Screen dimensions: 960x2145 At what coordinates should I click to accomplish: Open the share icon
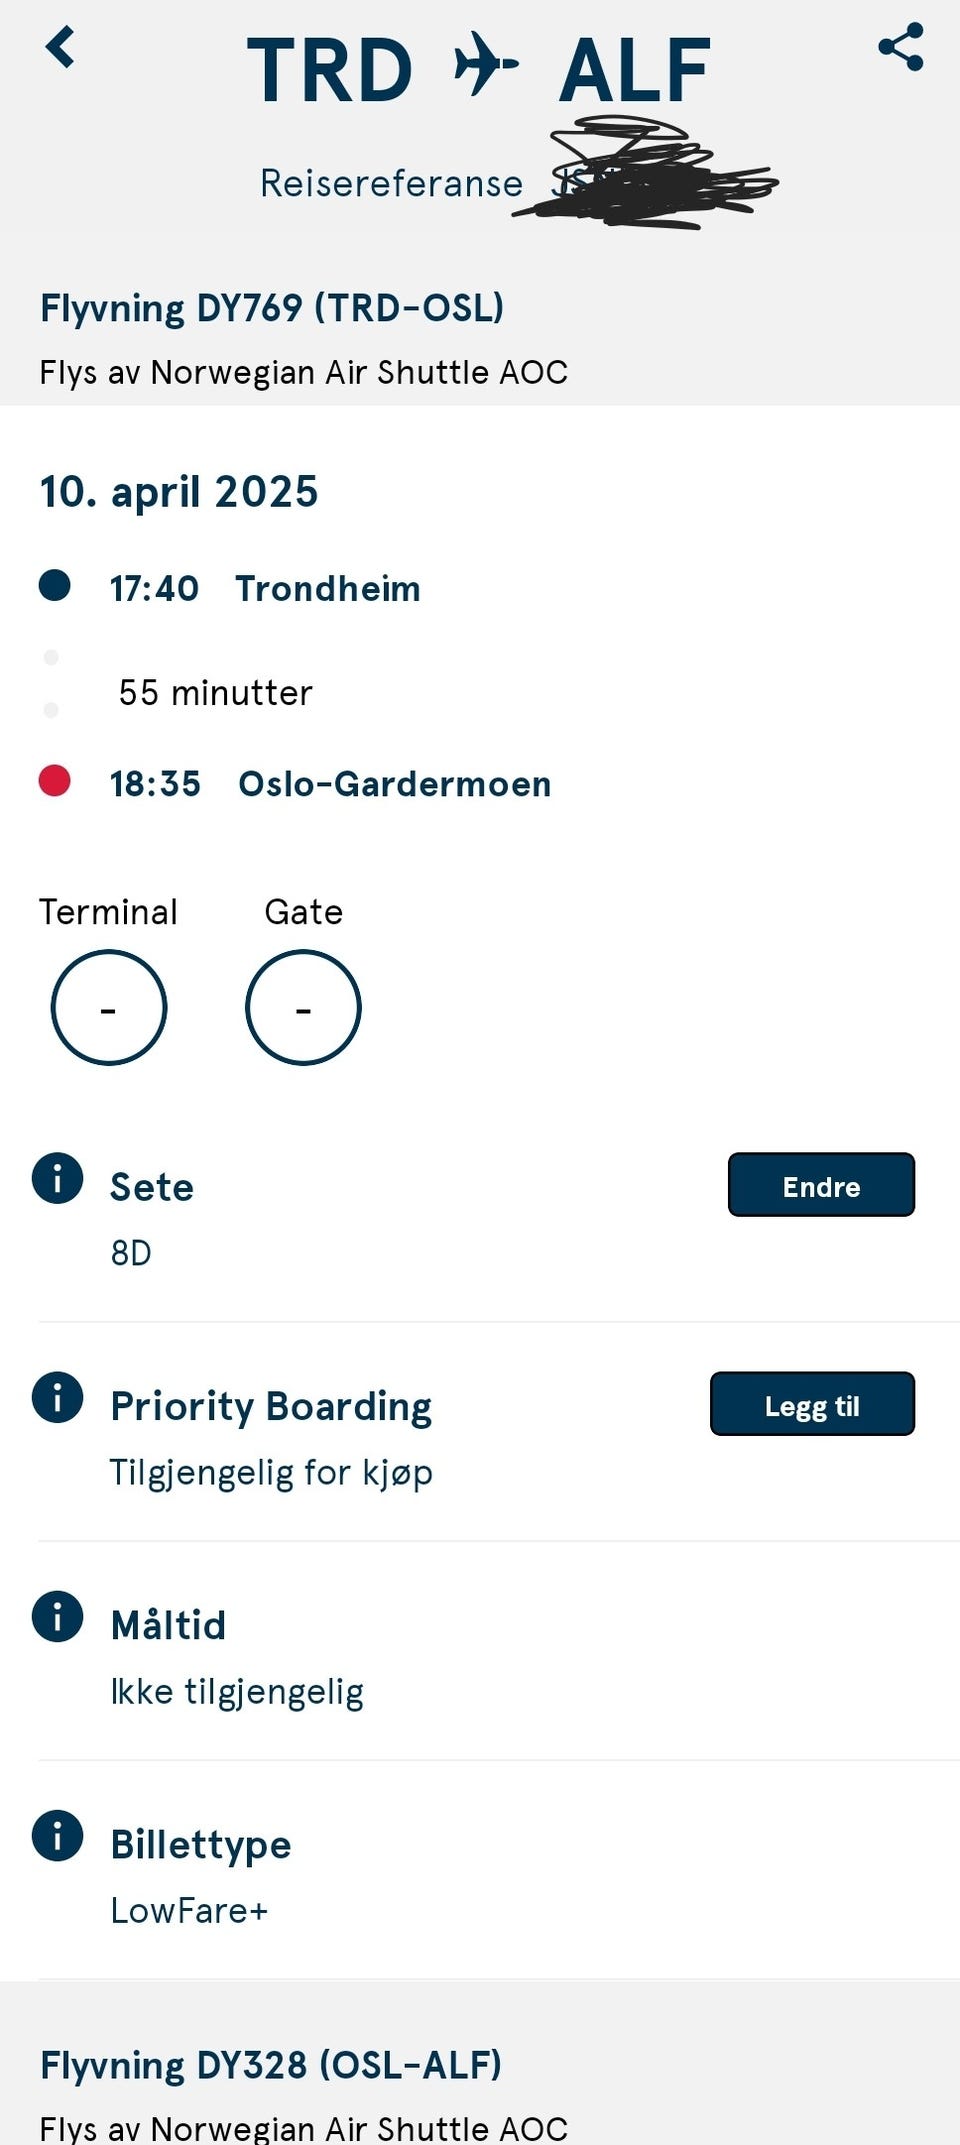pyautogui.click(x=900, y=47)
